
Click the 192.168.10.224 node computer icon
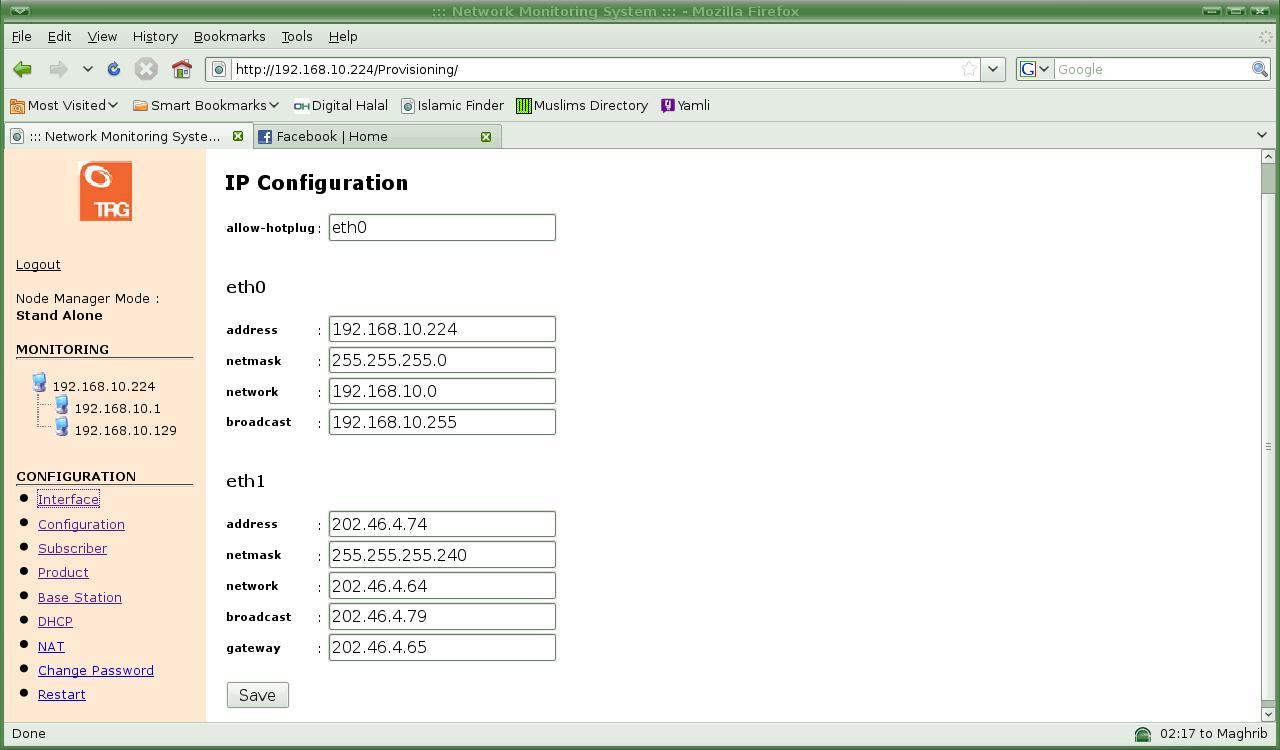pyautogui.click(x=39, y=383)
